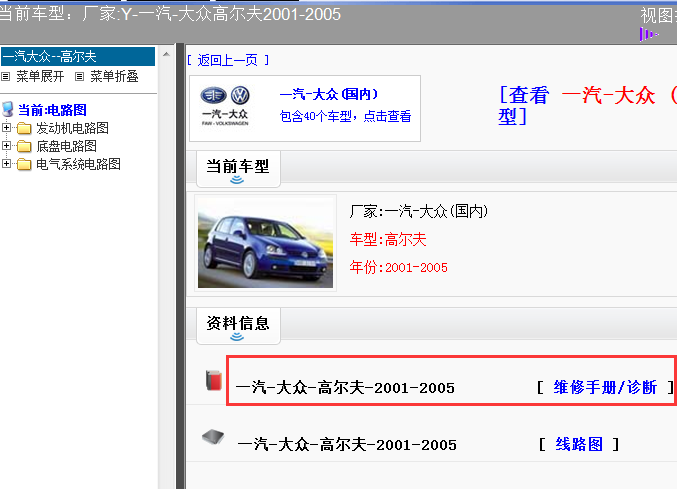677x489 pixels.
Task: Click 一汽-大众-高尔夫-2001-2005 in 线路图 row
Action: 347,444
